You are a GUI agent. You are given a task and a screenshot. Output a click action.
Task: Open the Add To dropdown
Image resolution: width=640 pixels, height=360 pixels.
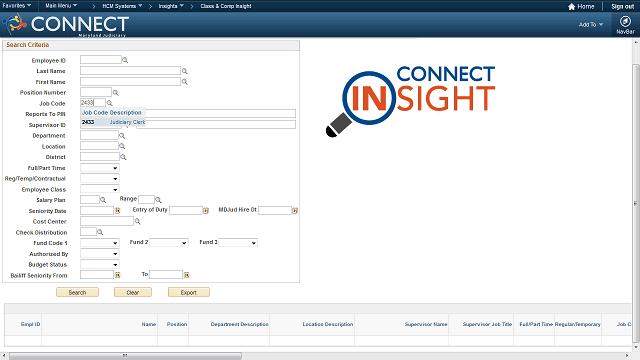pyautogui.click(x=591, y=24)
